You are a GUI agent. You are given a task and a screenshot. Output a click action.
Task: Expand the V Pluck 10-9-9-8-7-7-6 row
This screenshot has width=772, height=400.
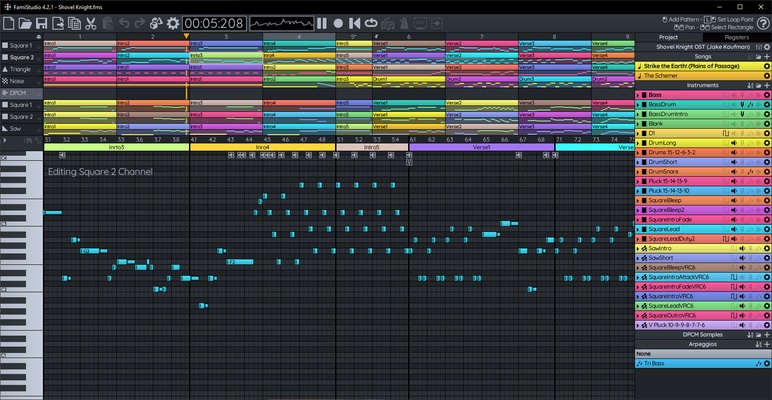638,325
